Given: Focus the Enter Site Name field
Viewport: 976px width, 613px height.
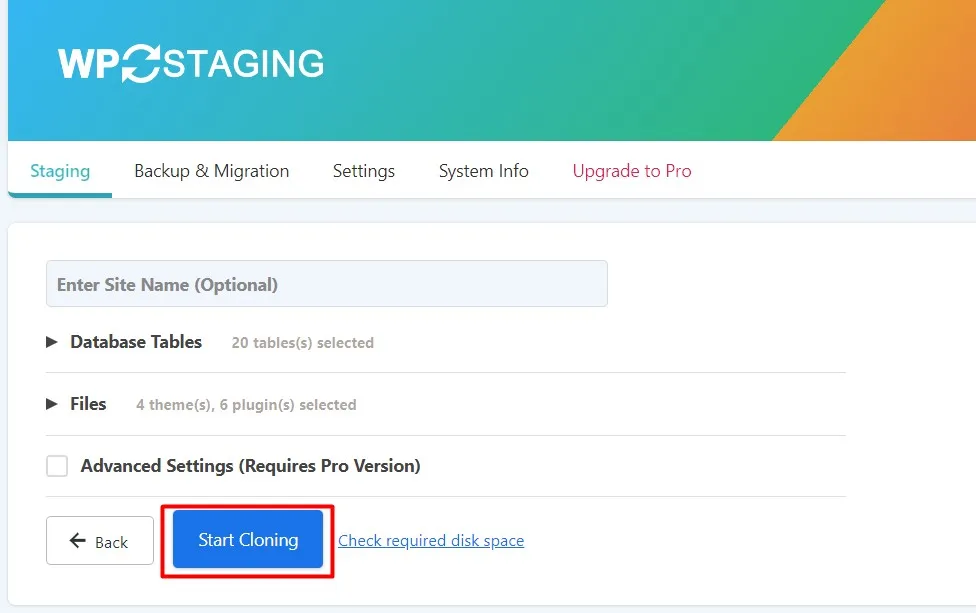Looking at the screenshot, I should pyautogui.click(x=327, y=284).
